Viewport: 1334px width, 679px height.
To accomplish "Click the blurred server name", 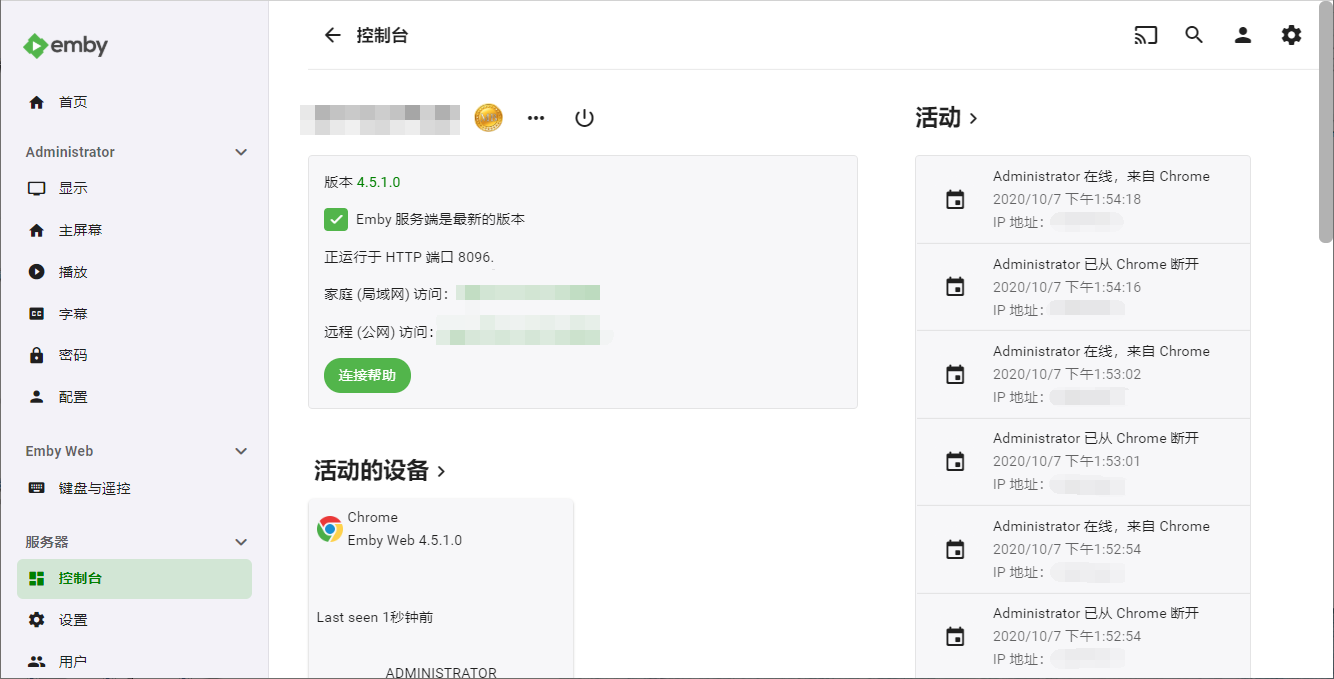I will 380,119.
